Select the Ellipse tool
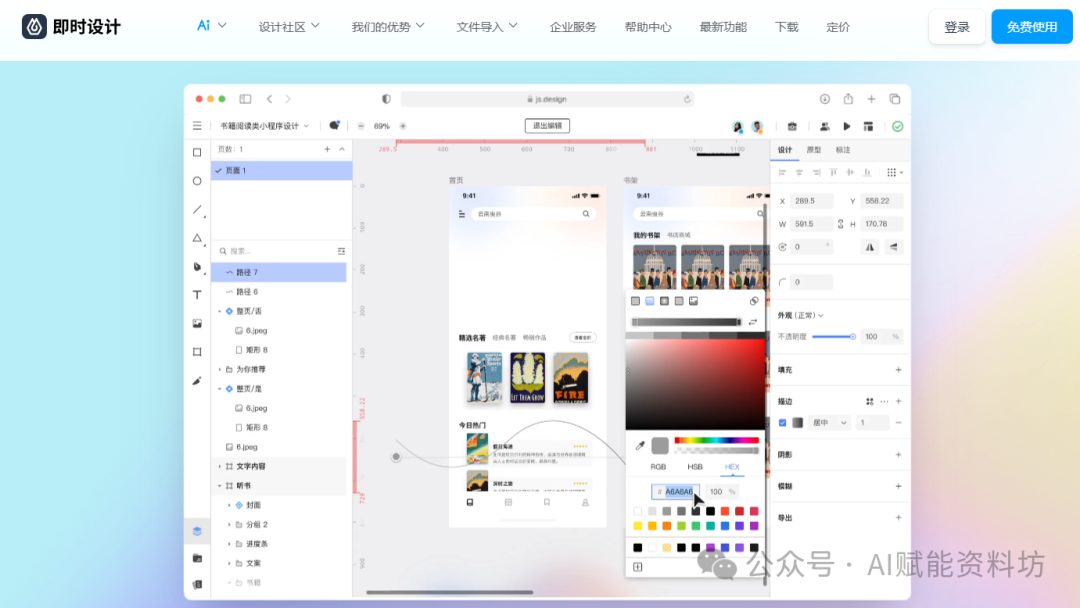Viewport: 1080px width, 608px height. click(197, 181)
